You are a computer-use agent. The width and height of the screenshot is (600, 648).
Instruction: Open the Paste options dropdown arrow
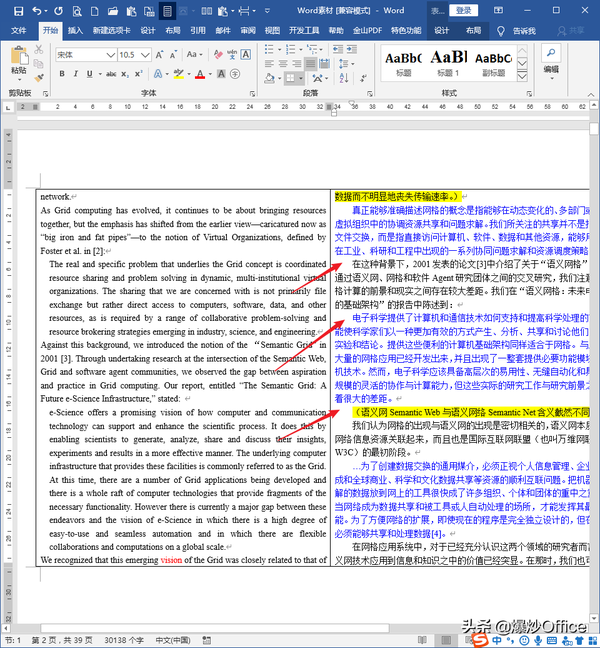pyautogui.click(x=19, y=79)
